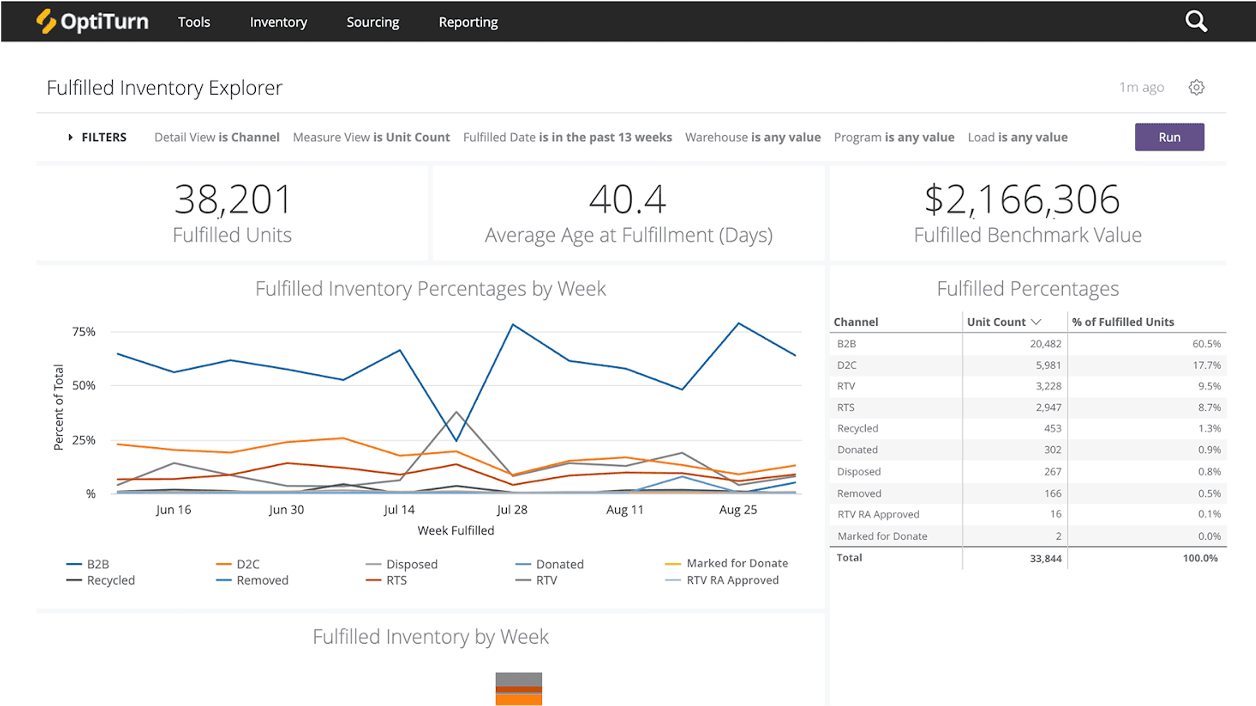Run the dashboard query
The height and width of the screenshot is (706, 1256).
pyautogui.click(x=1169, y=137)
